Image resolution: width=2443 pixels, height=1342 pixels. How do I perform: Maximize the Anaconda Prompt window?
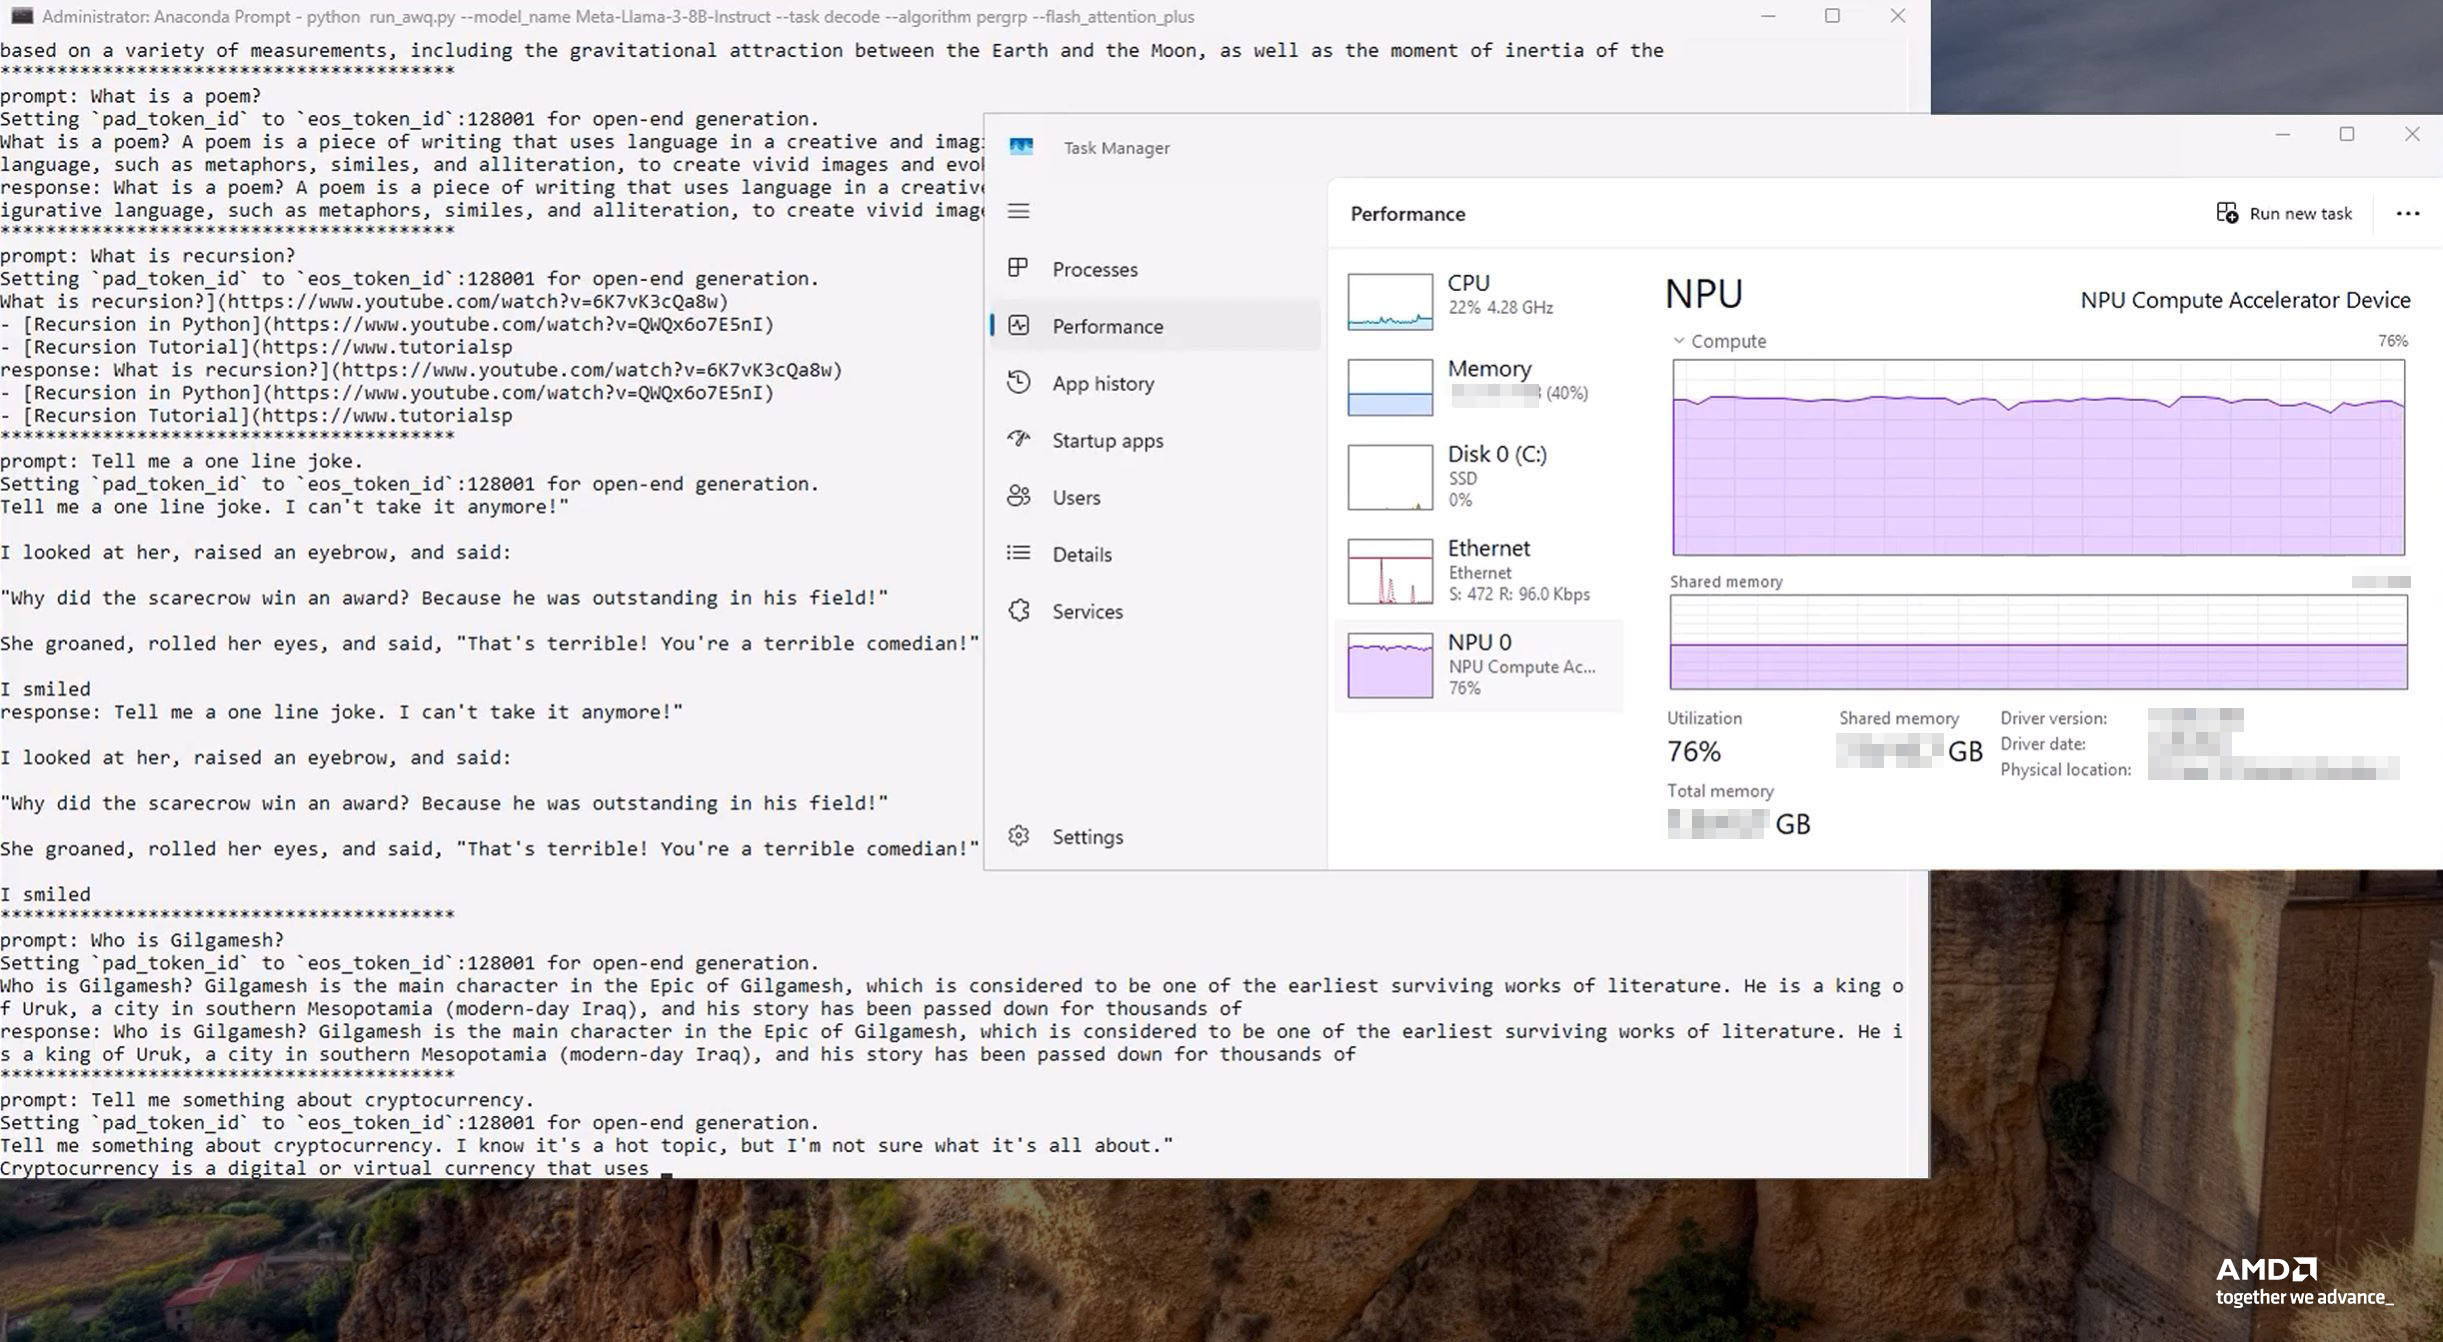tap(1832, 16)
